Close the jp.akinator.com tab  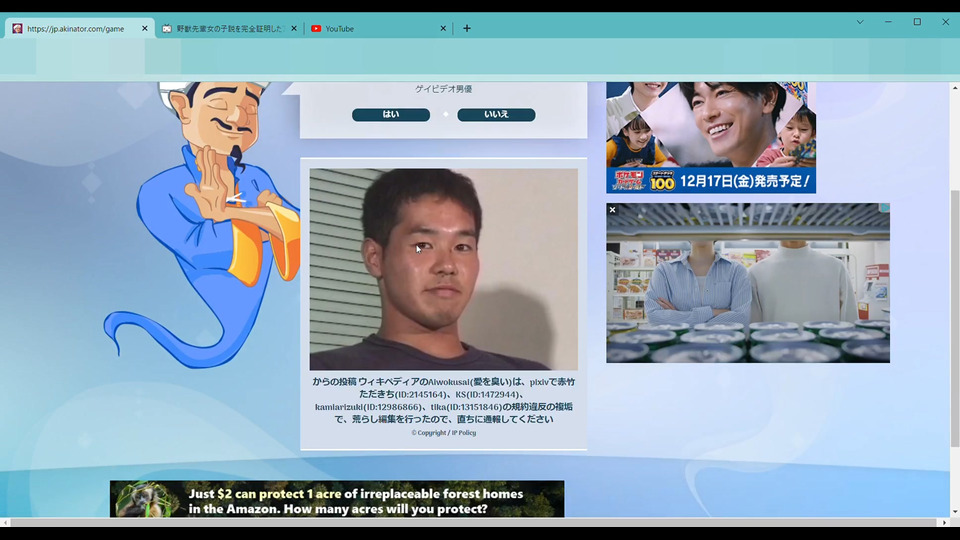coord(144,29)
